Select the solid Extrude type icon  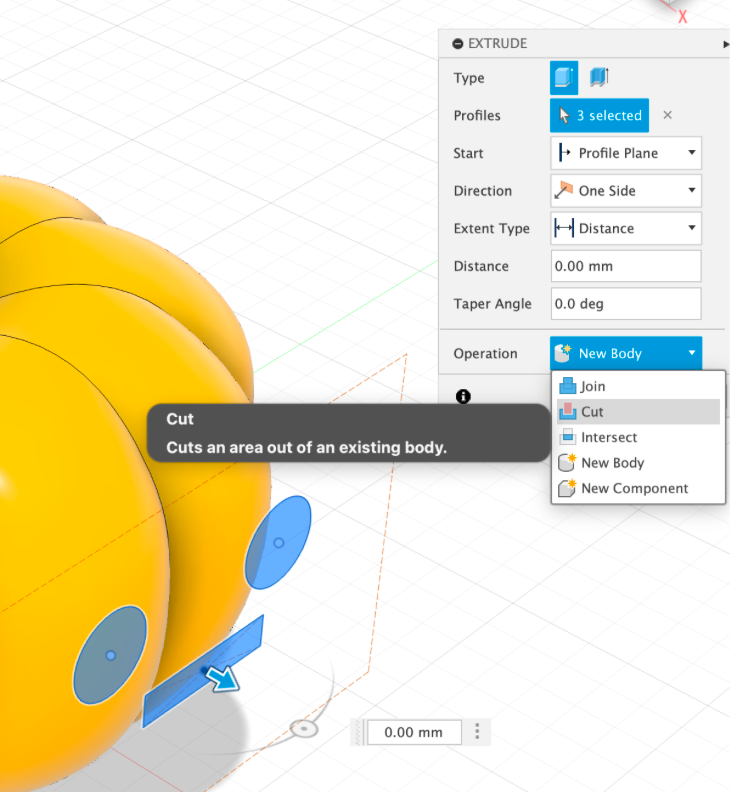pyautogui.click(x=564, y=78)
